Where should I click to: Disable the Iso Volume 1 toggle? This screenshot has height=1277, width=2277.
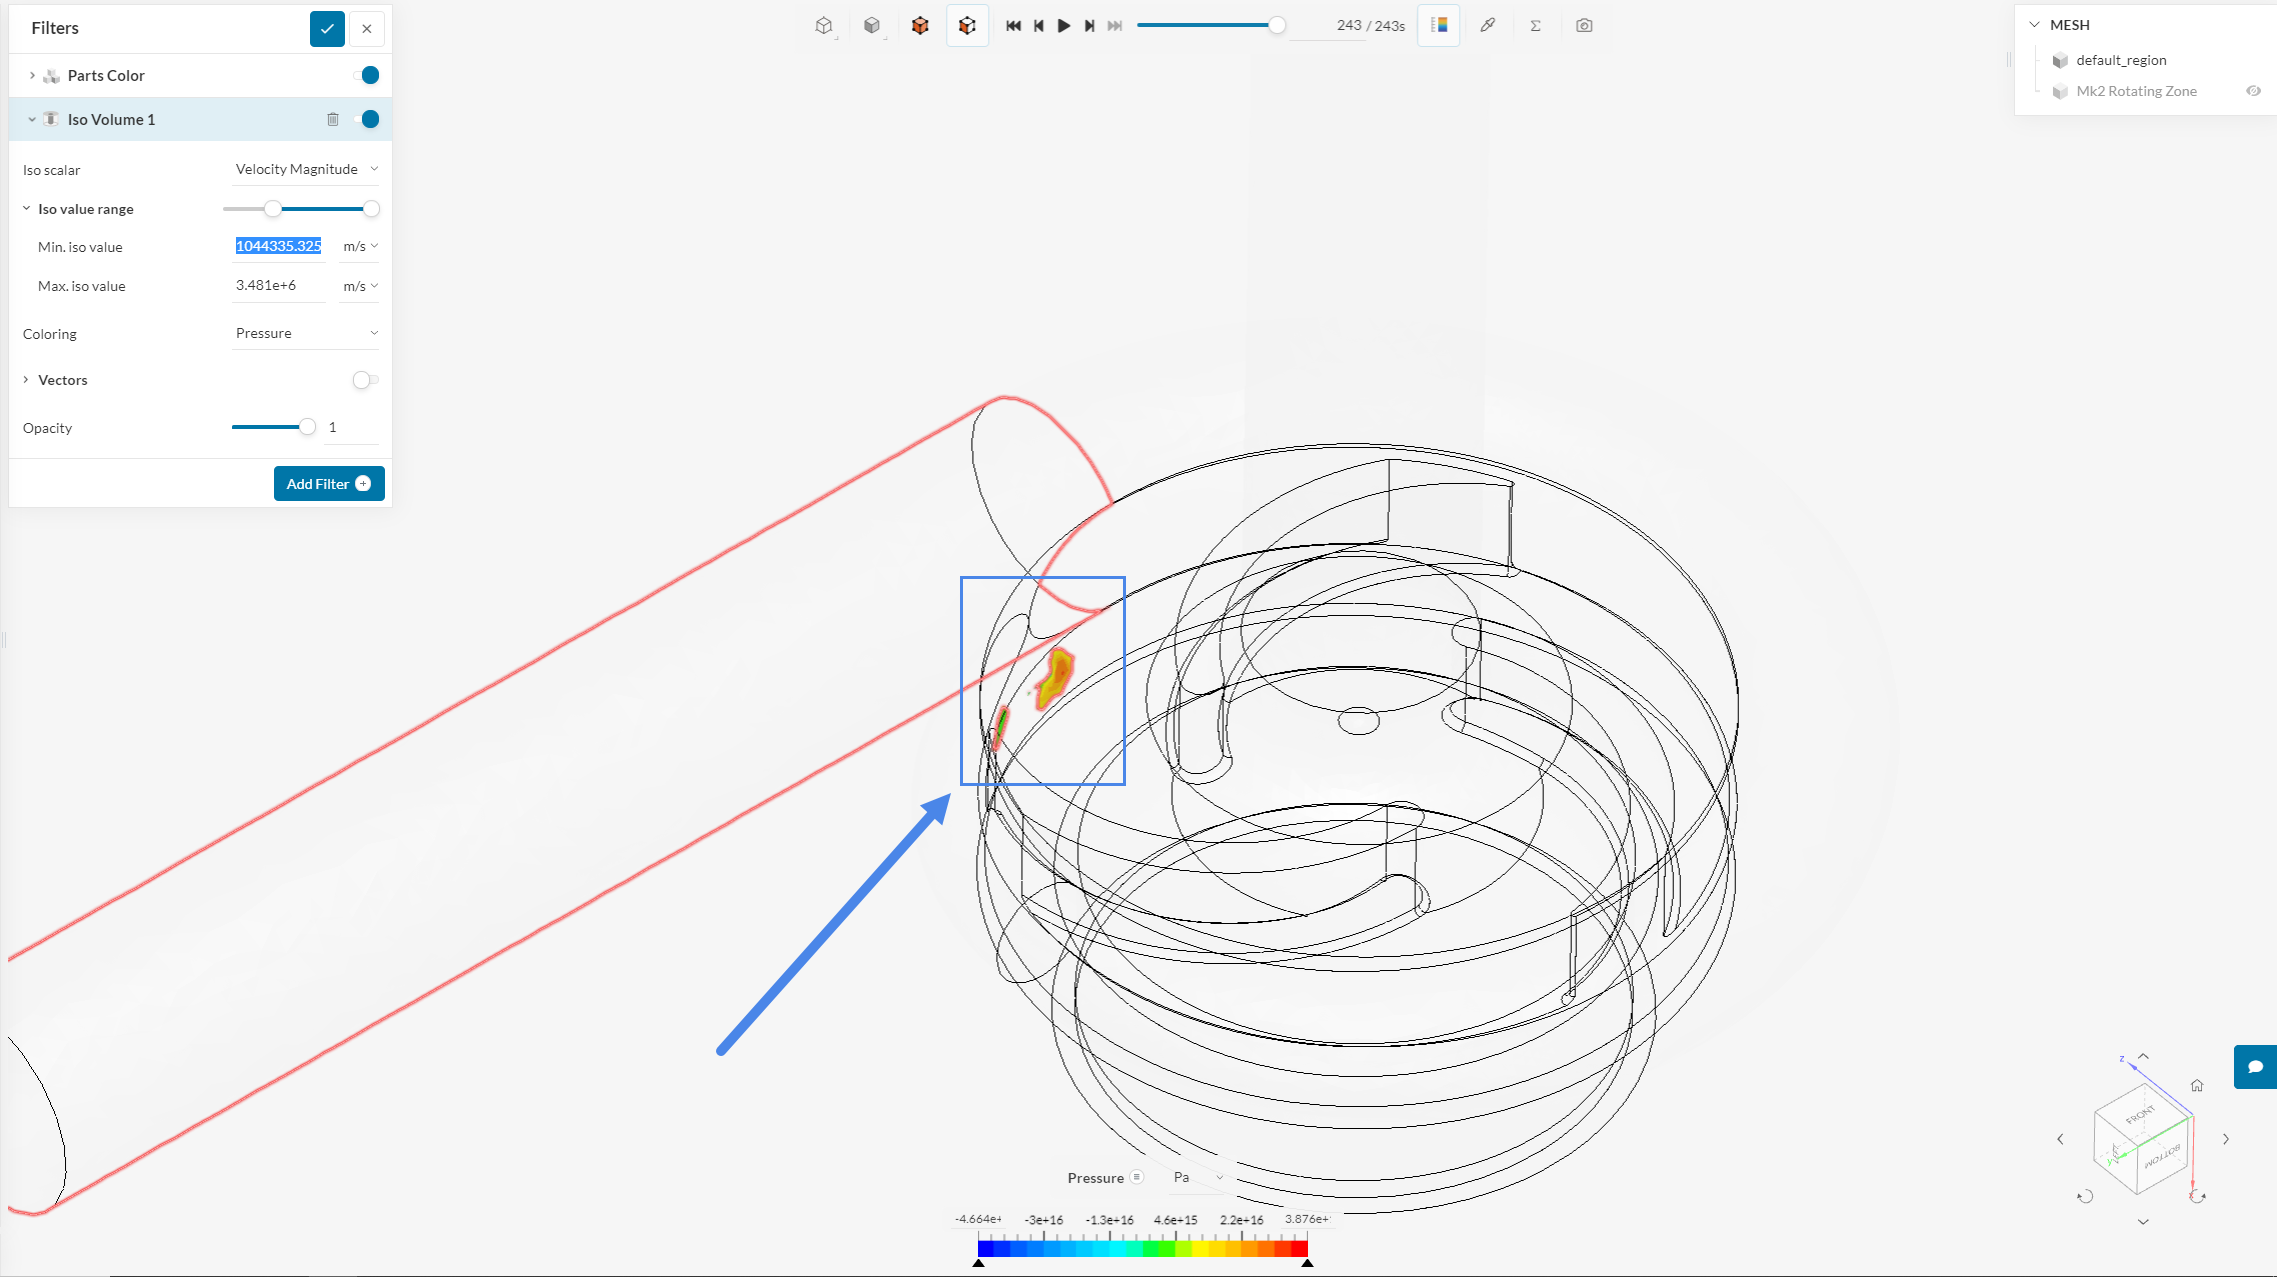tap(367, 120)
